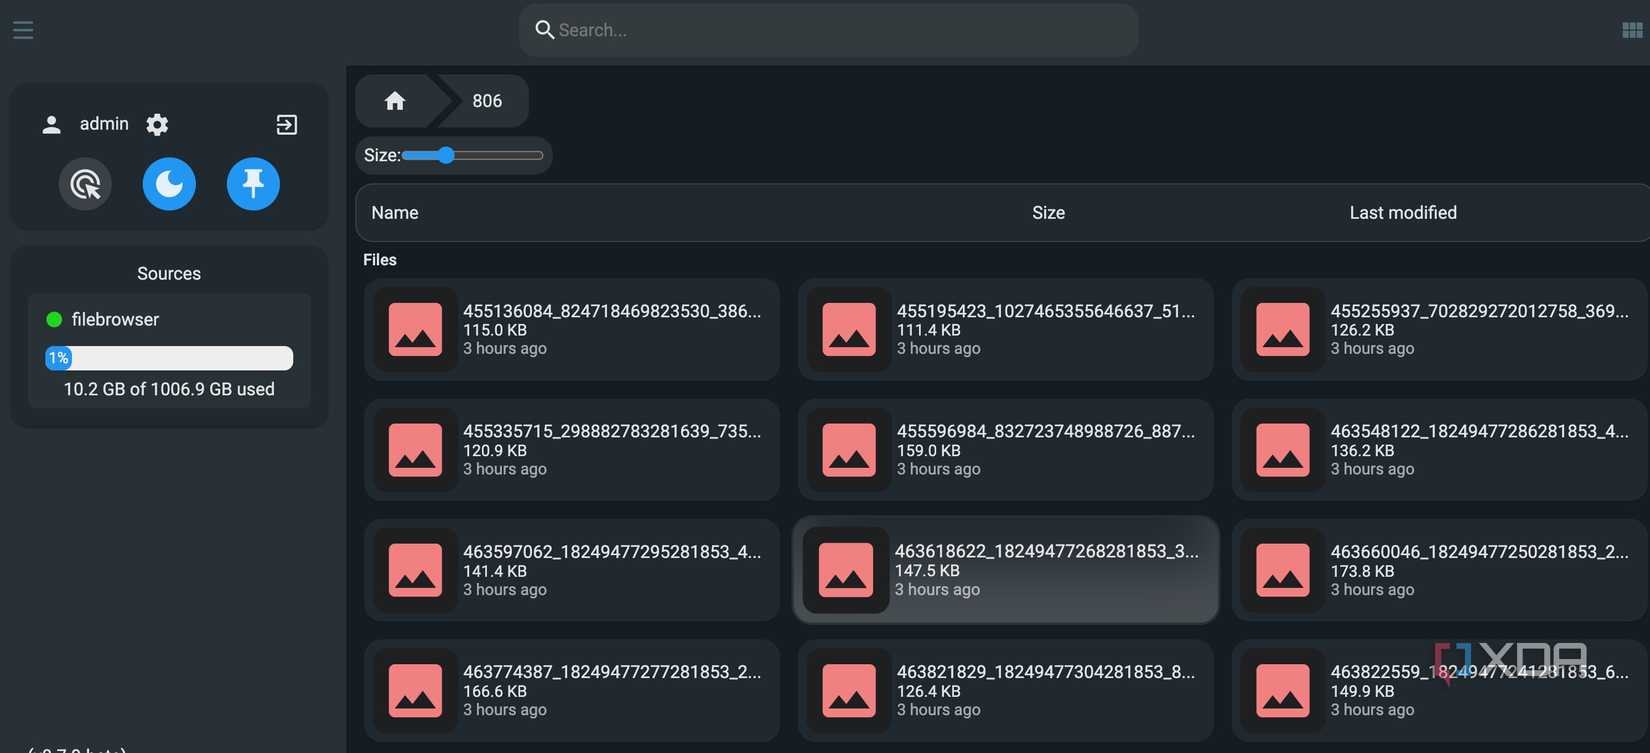Viewport: 1650px width, 753px height.
Task: Open the 806 breadcrumb folder
Action: [x=487, y=101]
